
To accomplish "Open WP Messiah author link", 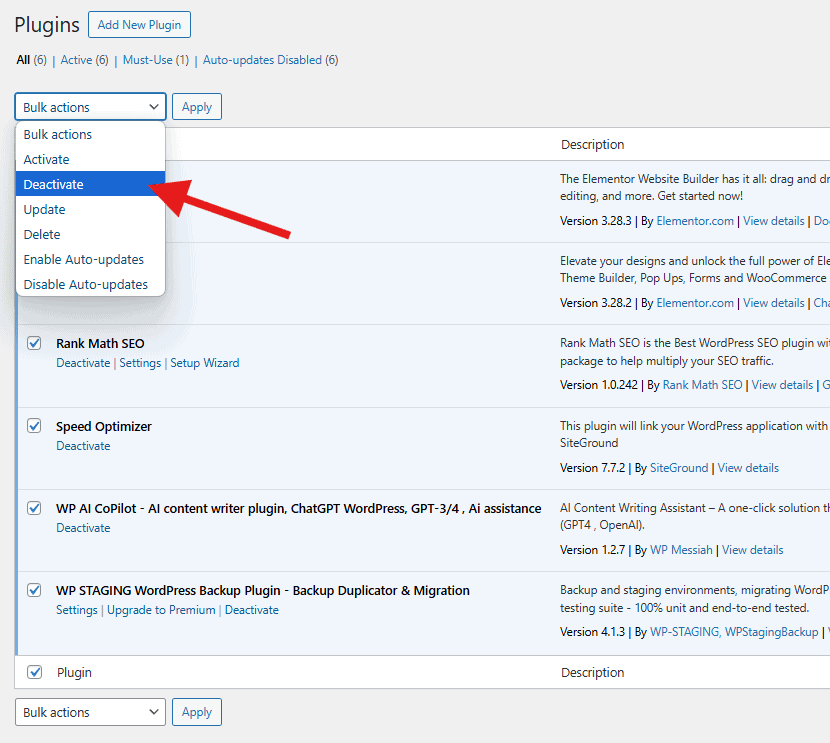I will (681, 550).
